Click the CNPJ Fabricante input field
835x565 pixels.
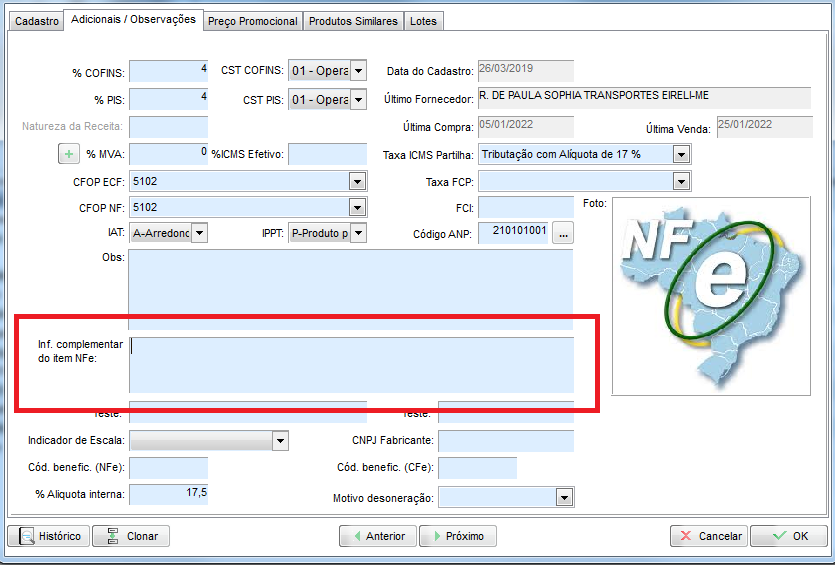pyautogui.click(x=505, y=441)
